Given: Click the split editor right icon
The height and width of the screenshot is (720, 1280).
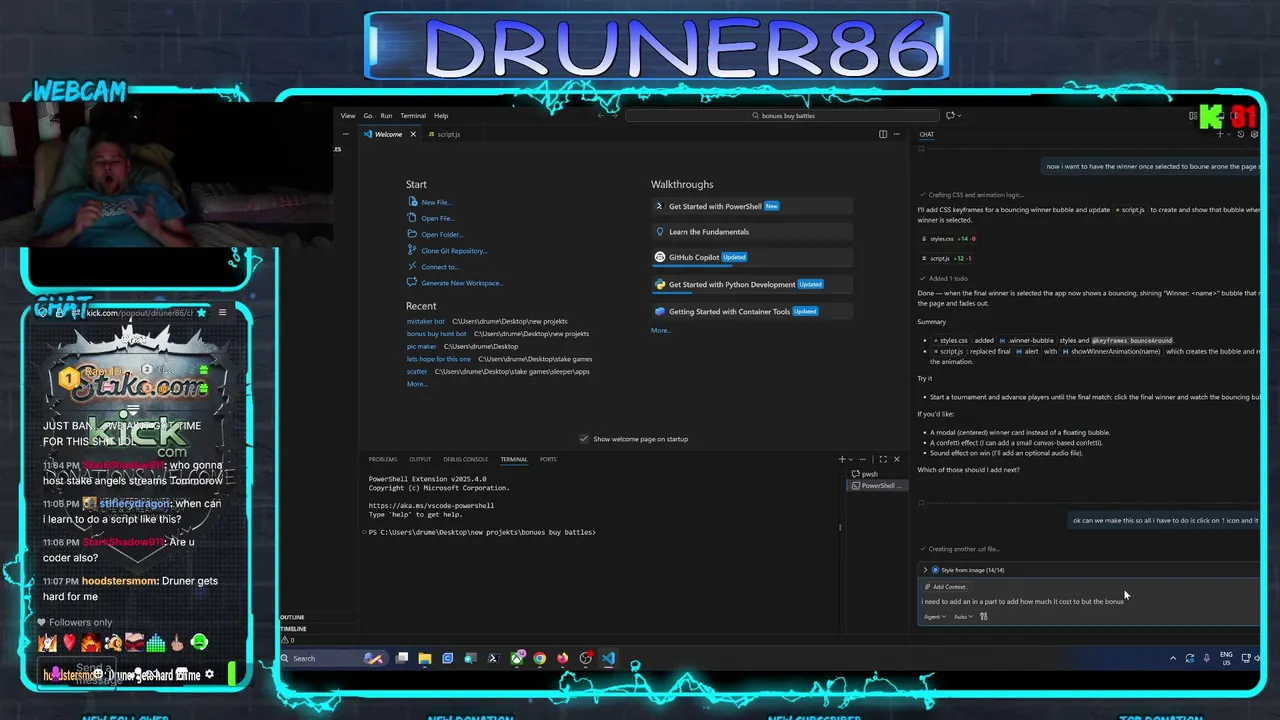Looking at the screenshot, I should pos(882,134).
